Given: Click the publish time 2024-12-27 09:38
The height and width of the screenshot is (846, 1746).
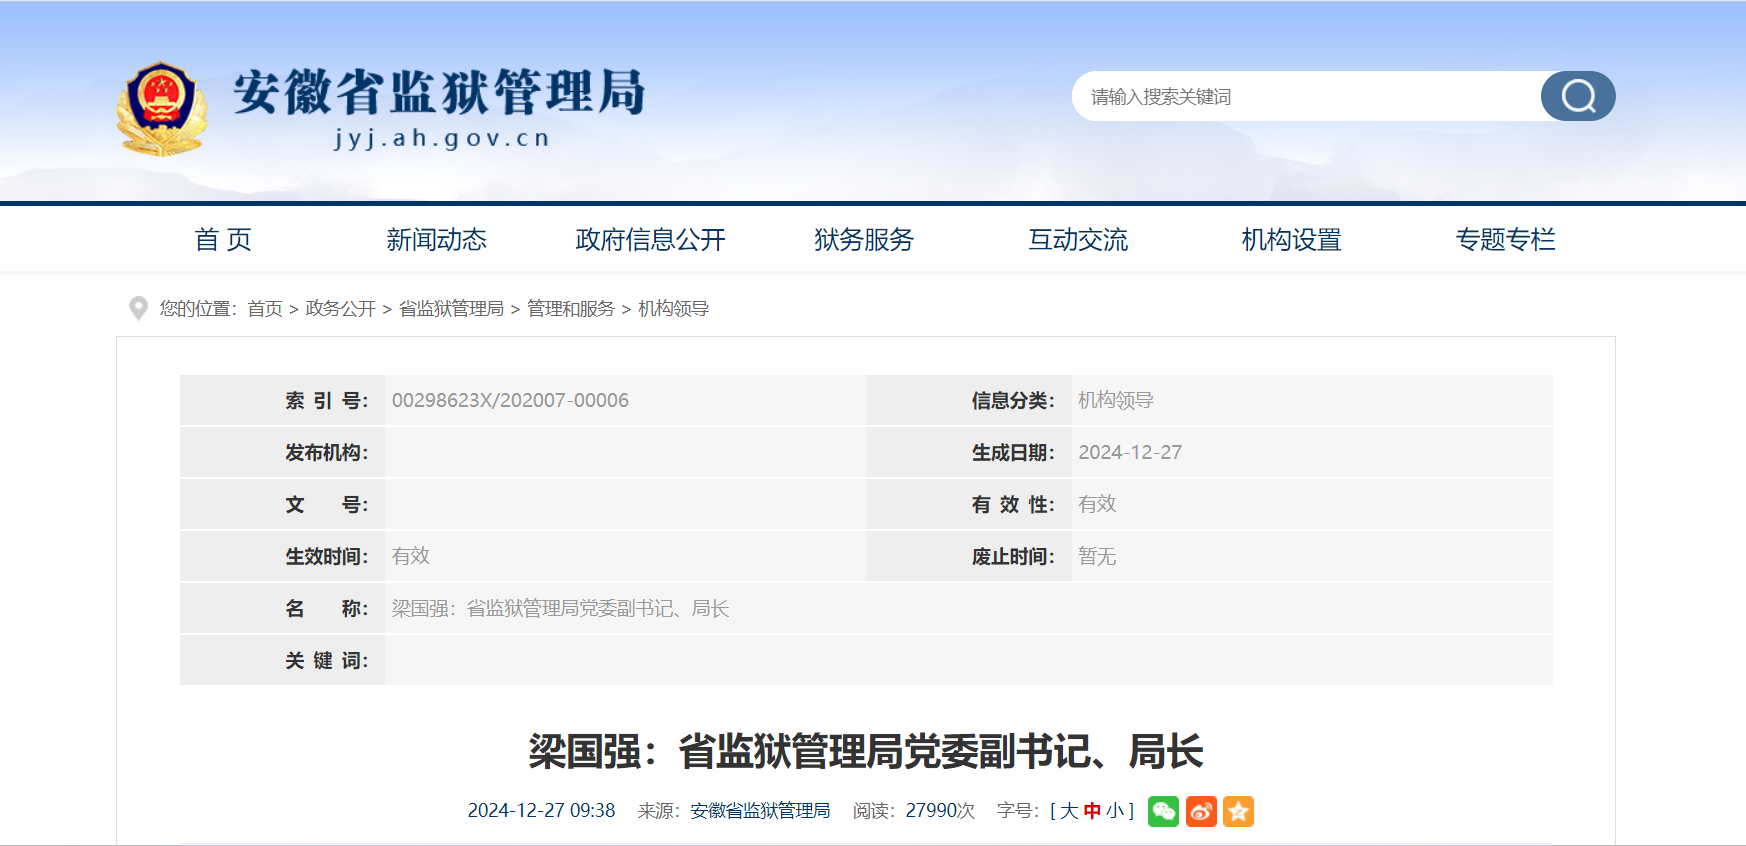Looking at the screenshot, I should tap(542, 811).
